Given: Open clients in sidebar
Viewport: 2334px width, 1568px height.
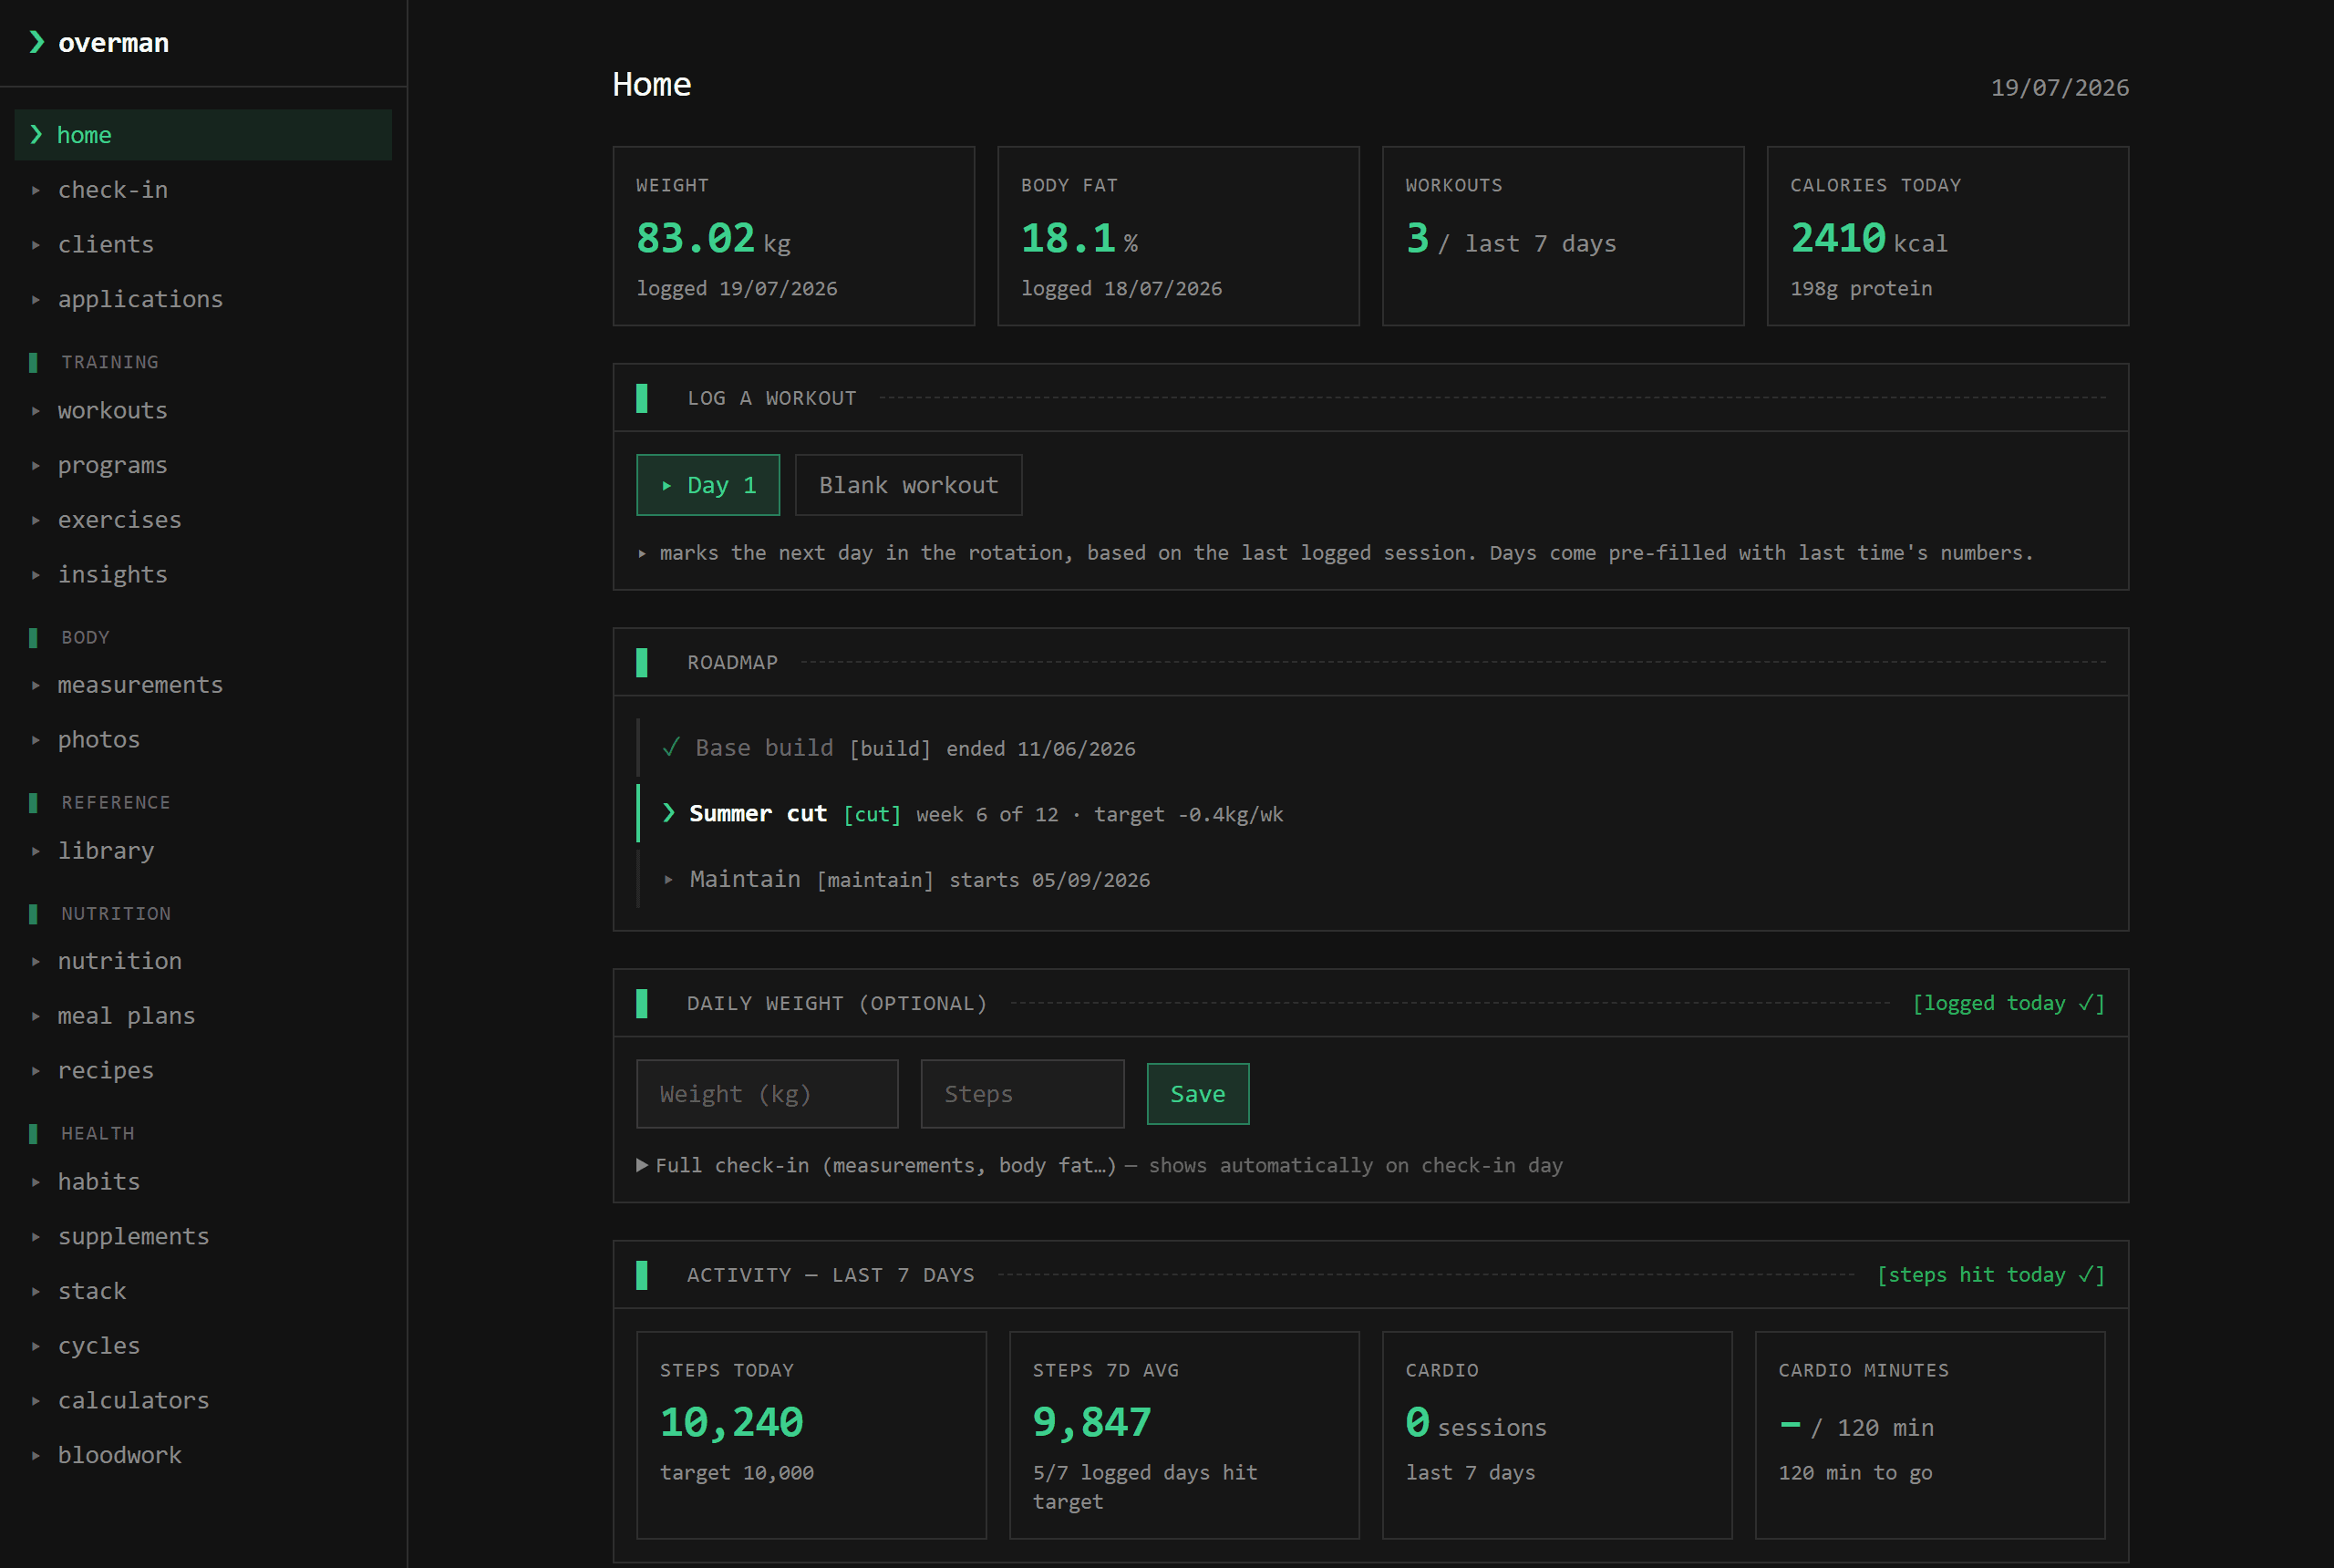Looking at the screenshot, I should coord(203,245).
